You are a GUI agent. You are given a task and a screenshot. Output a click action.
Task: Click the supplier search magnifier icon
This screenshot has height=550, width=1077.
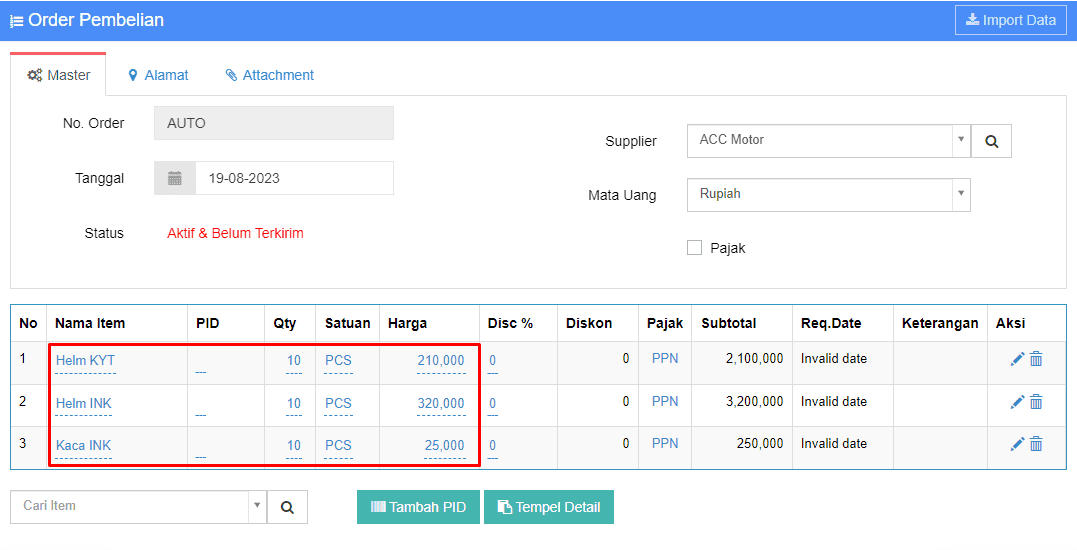click(991, 141)
